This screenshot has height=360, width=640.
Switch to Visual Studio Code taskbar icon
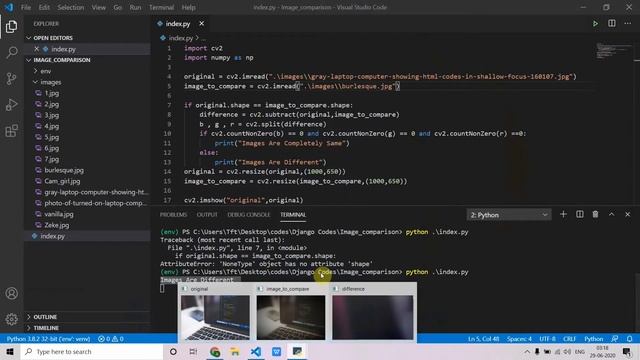pyautogui.click(x=256, y=351)
